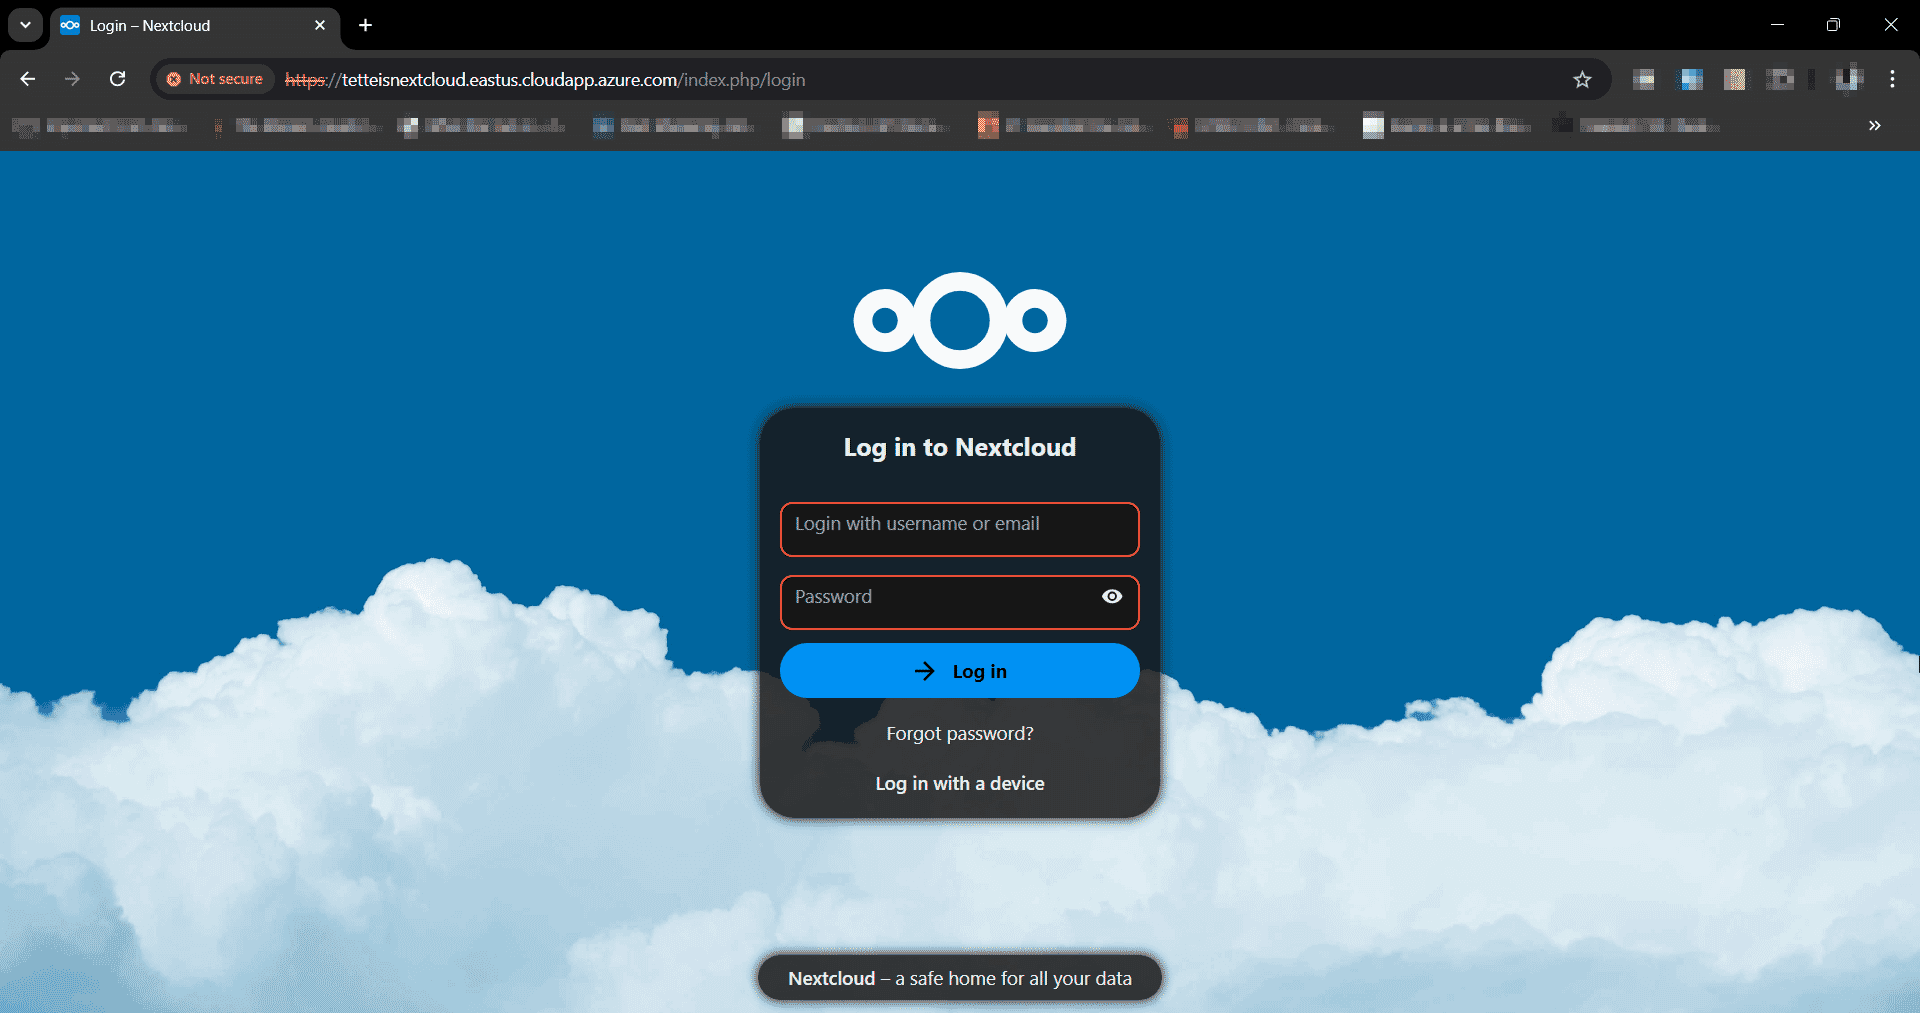
Task: Close the Login – Nextcloud tab
Action: (x=320, y=25)
